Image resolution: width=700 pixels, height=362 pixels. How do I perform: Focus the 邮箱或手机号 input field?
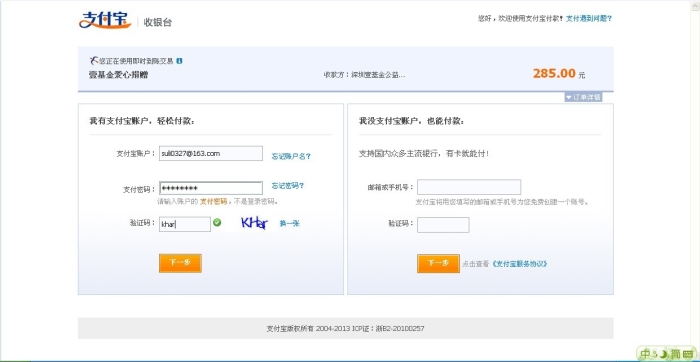(469, 187)
